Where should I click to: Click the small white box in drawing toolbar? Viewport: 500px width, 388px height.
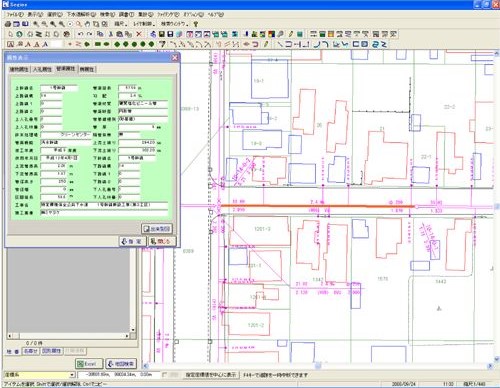click(57, 44)
